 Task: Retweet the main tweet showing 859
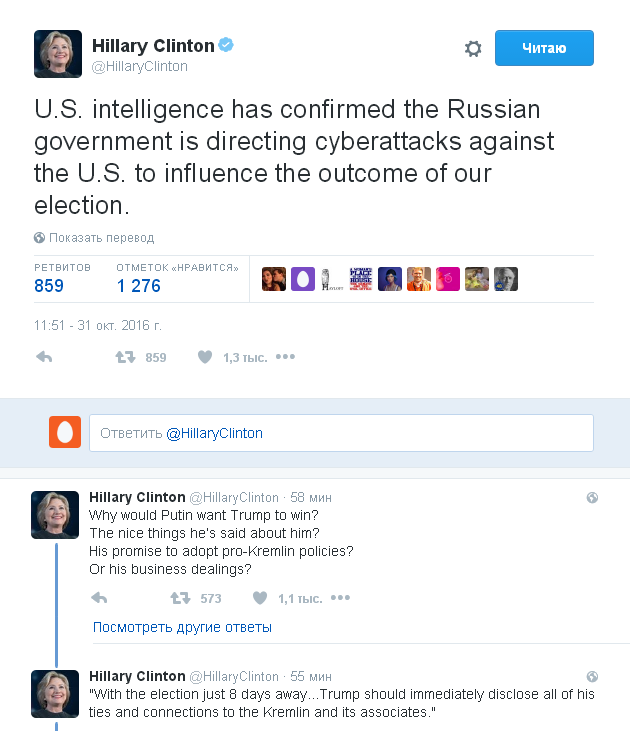(x=126, y=357)
